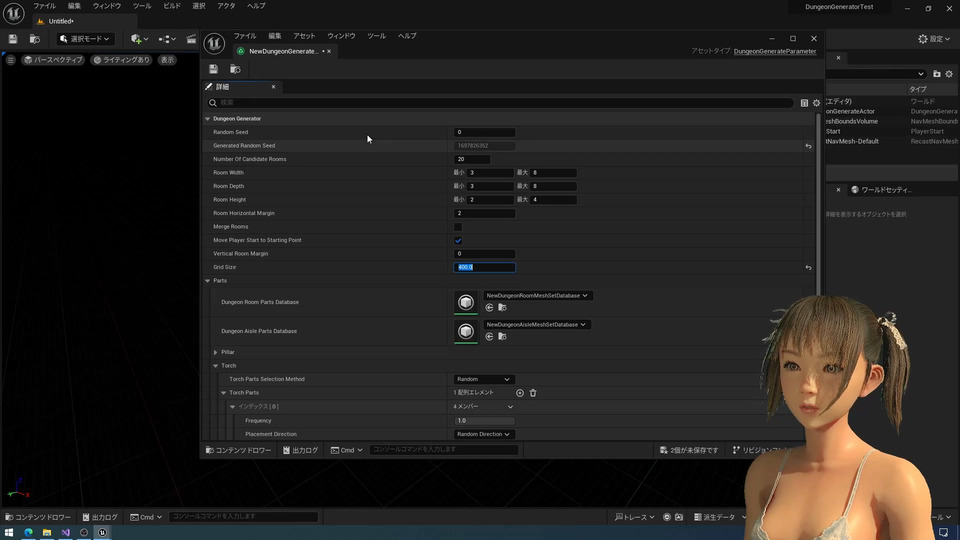This screenshot has width=960, height=540.
Task: Enable the Merge Rooms checkbox
Action: (x=458, y=227)
